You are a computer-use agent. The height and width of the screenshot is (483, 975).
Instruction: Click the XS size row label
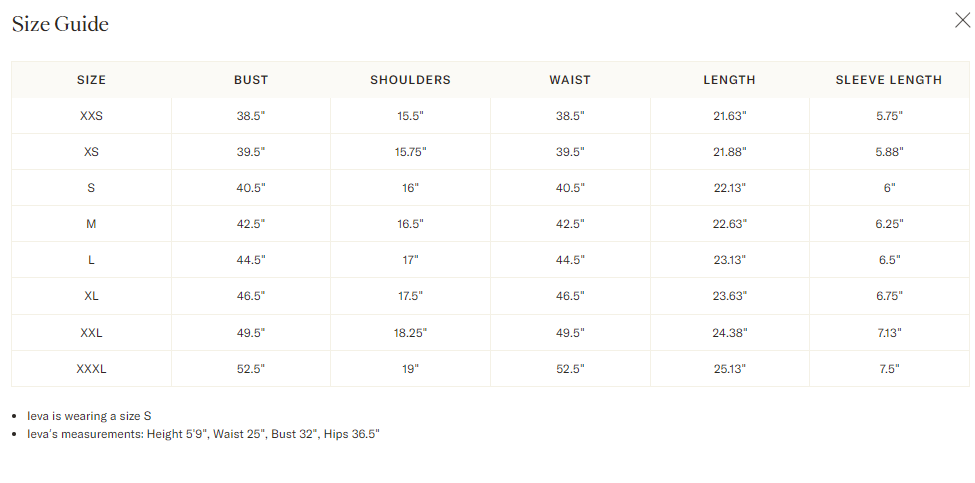tap(91, 152)
